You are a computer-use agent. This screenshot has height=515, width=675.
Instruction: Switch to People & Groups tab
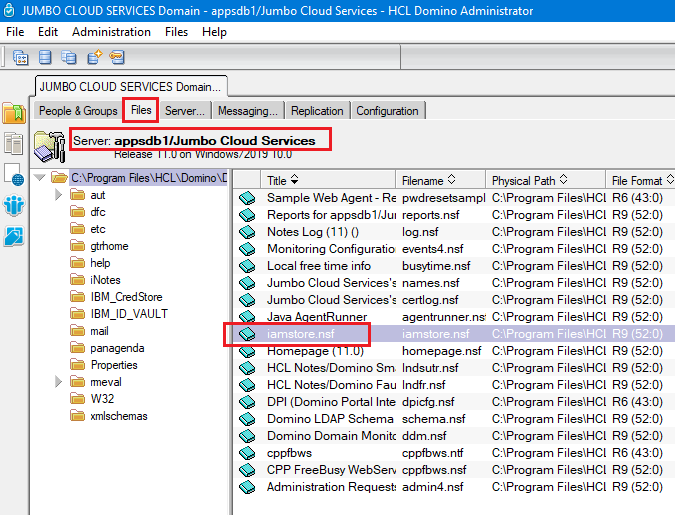point(78,111)
